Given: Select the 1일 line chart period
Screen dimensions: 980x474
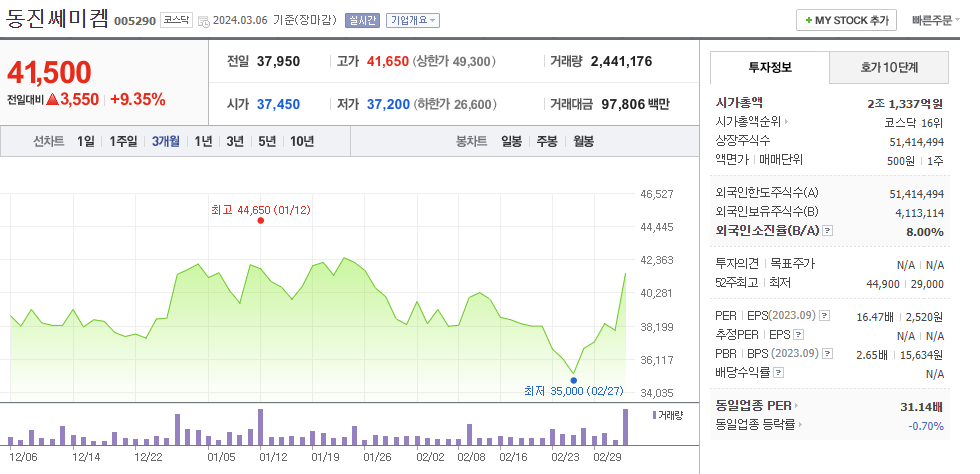Looking at the screenshot, I should pyautogui.click(x=86, y=141).
